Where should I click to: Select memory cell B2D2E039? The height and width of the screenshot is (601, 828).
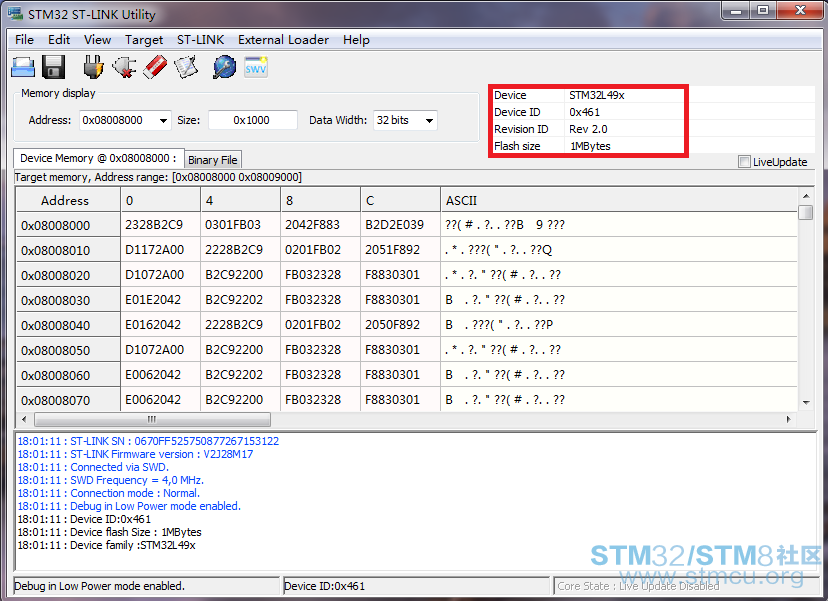tap(401, 225)
